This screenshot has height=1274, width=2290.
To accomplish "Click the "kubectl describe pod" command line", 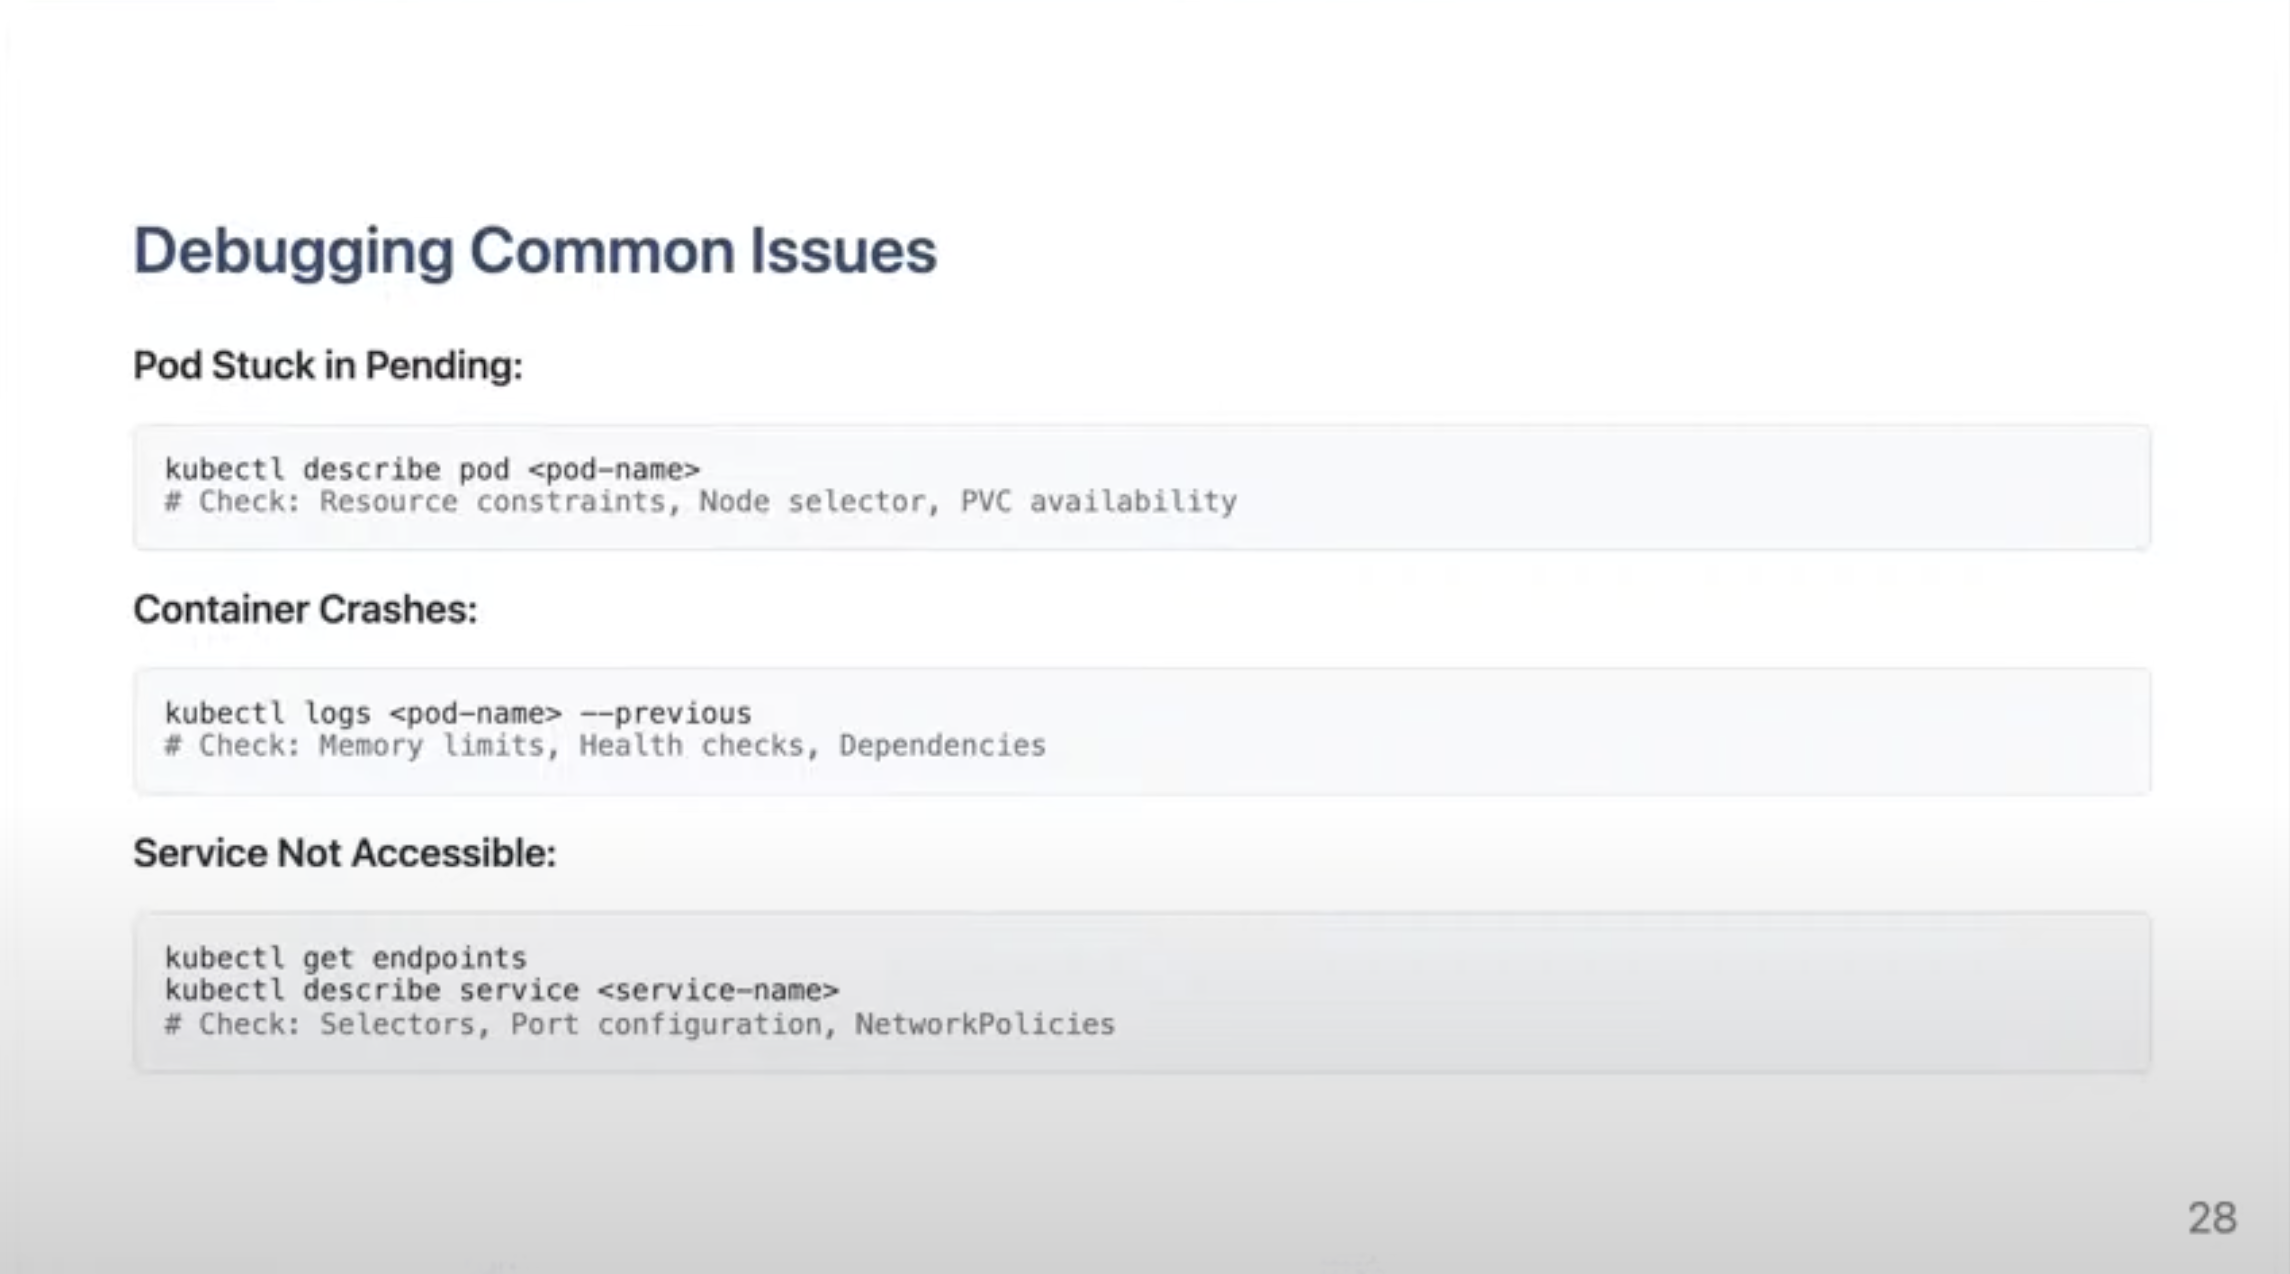I will 432,469.
